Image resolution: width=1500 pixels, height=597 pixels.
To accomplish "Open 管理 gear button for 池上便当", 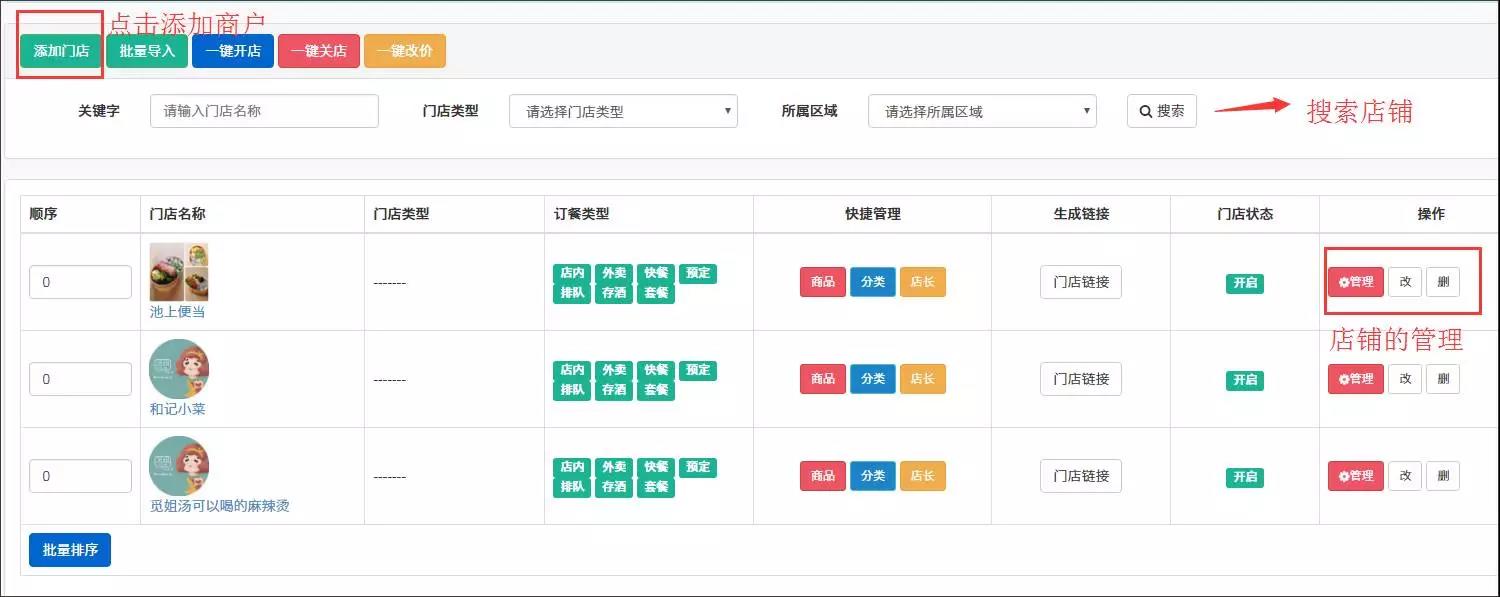I will pyautogui.click(x=1355, y=282).
